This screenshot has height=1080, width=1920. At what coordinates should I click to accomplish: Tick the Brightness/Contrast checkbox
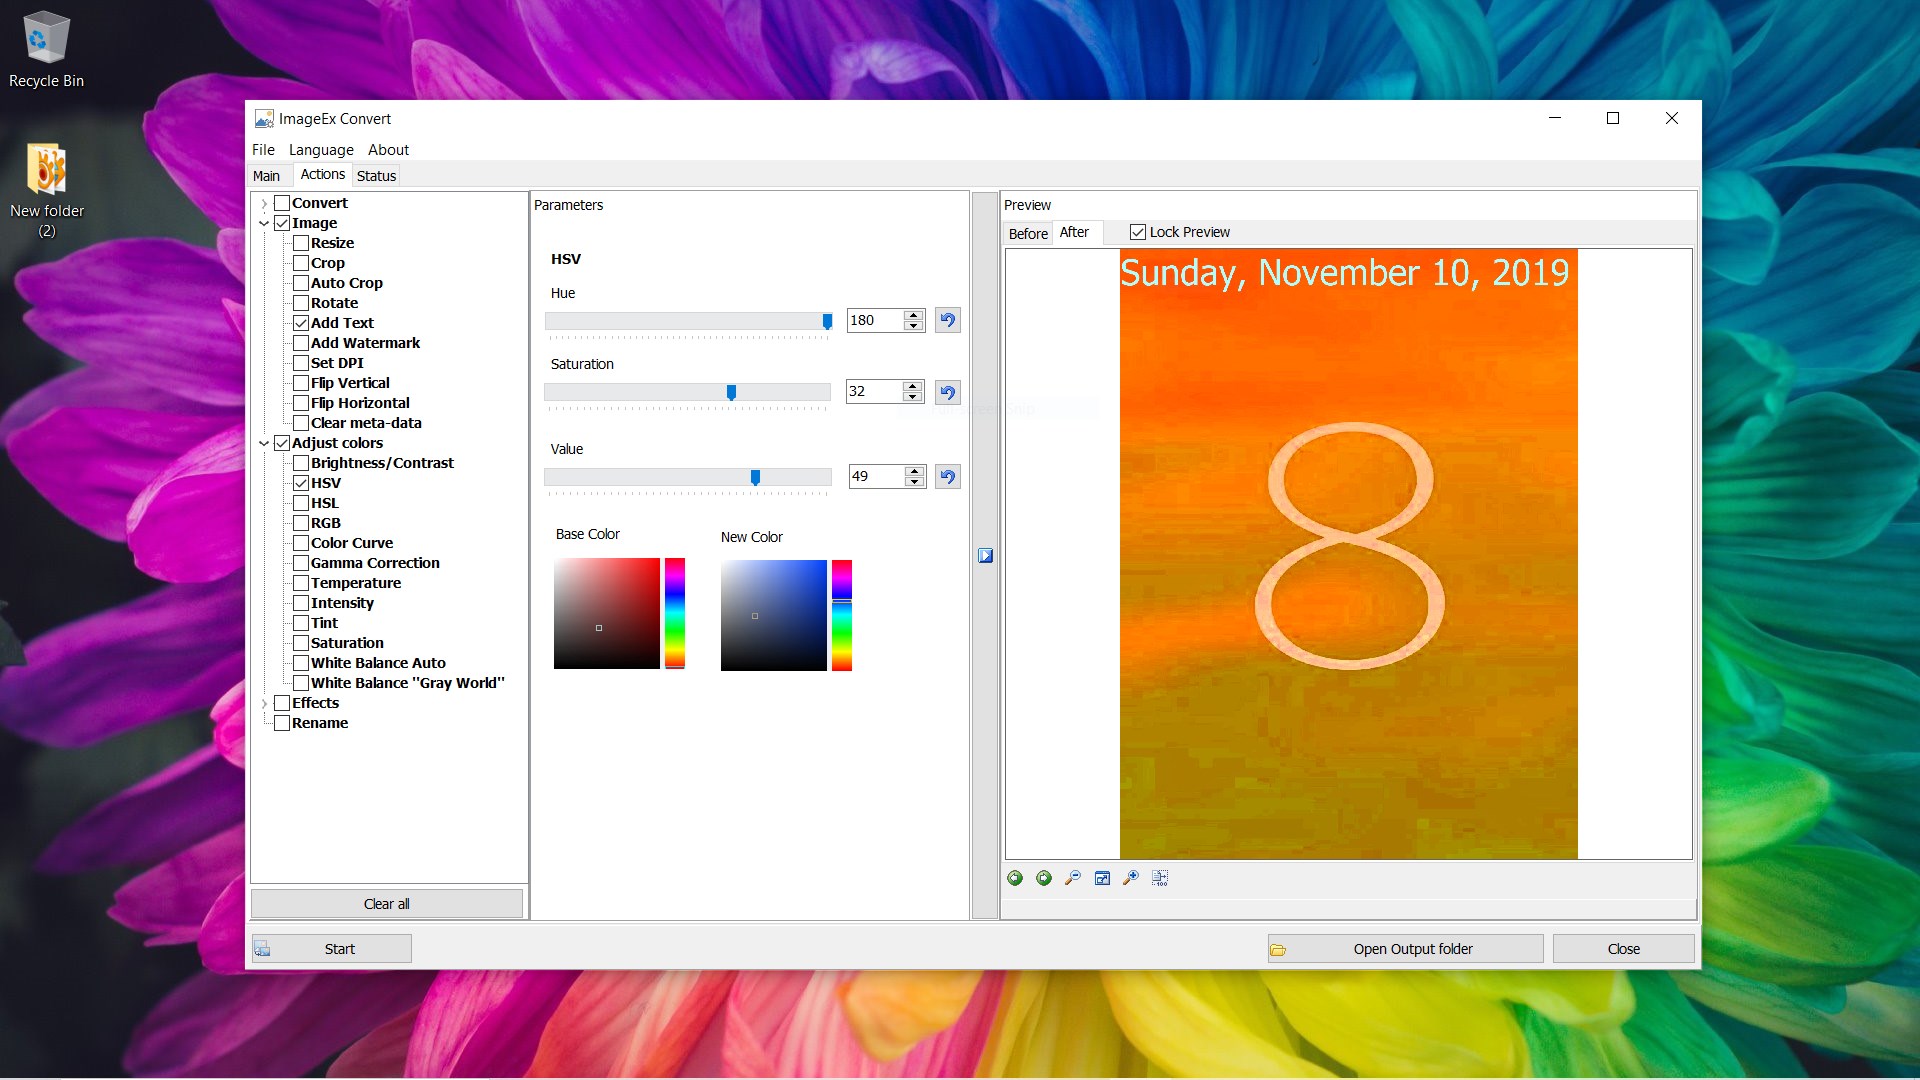pos(301,463)
